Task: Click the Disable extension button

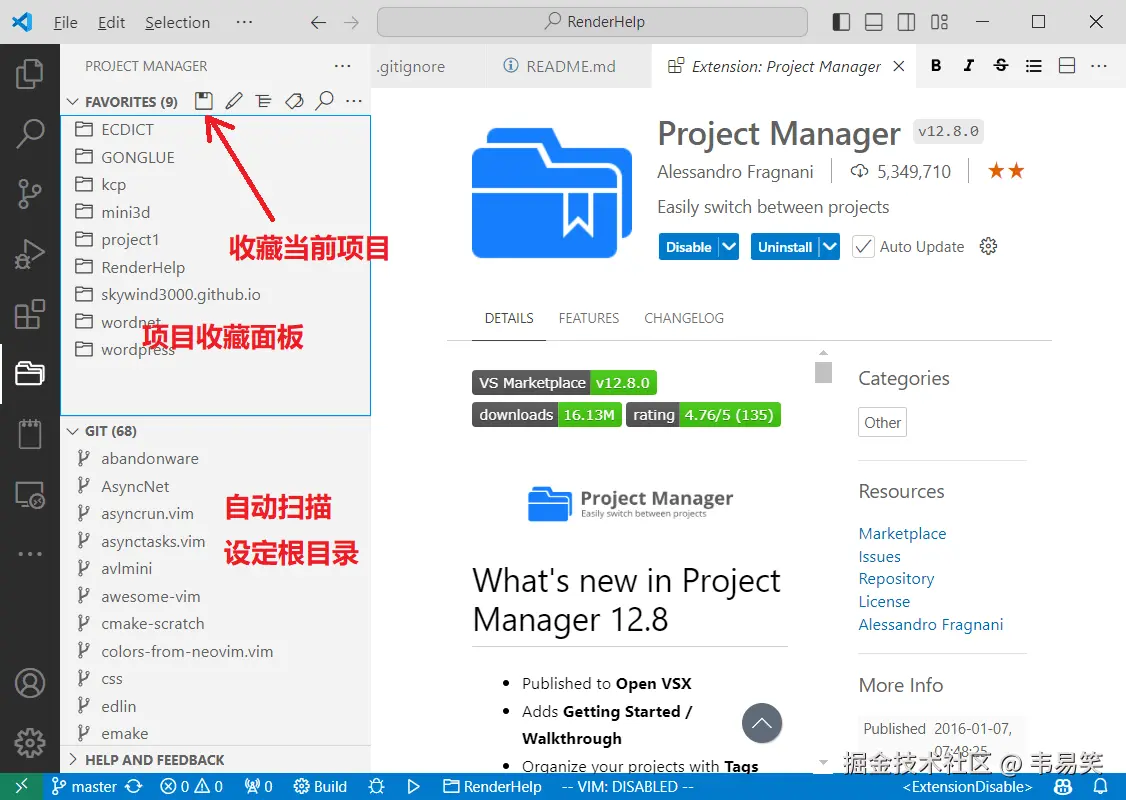Action: tap(689, 247)
